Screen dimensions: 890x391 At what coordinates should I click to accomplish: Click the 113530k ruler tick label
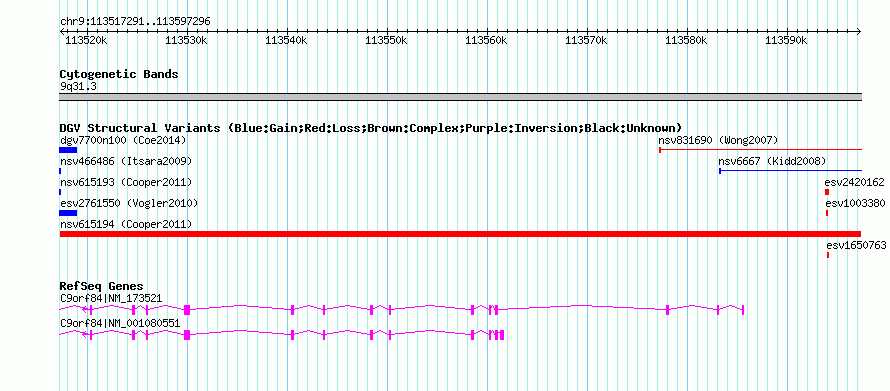(186, 41)
